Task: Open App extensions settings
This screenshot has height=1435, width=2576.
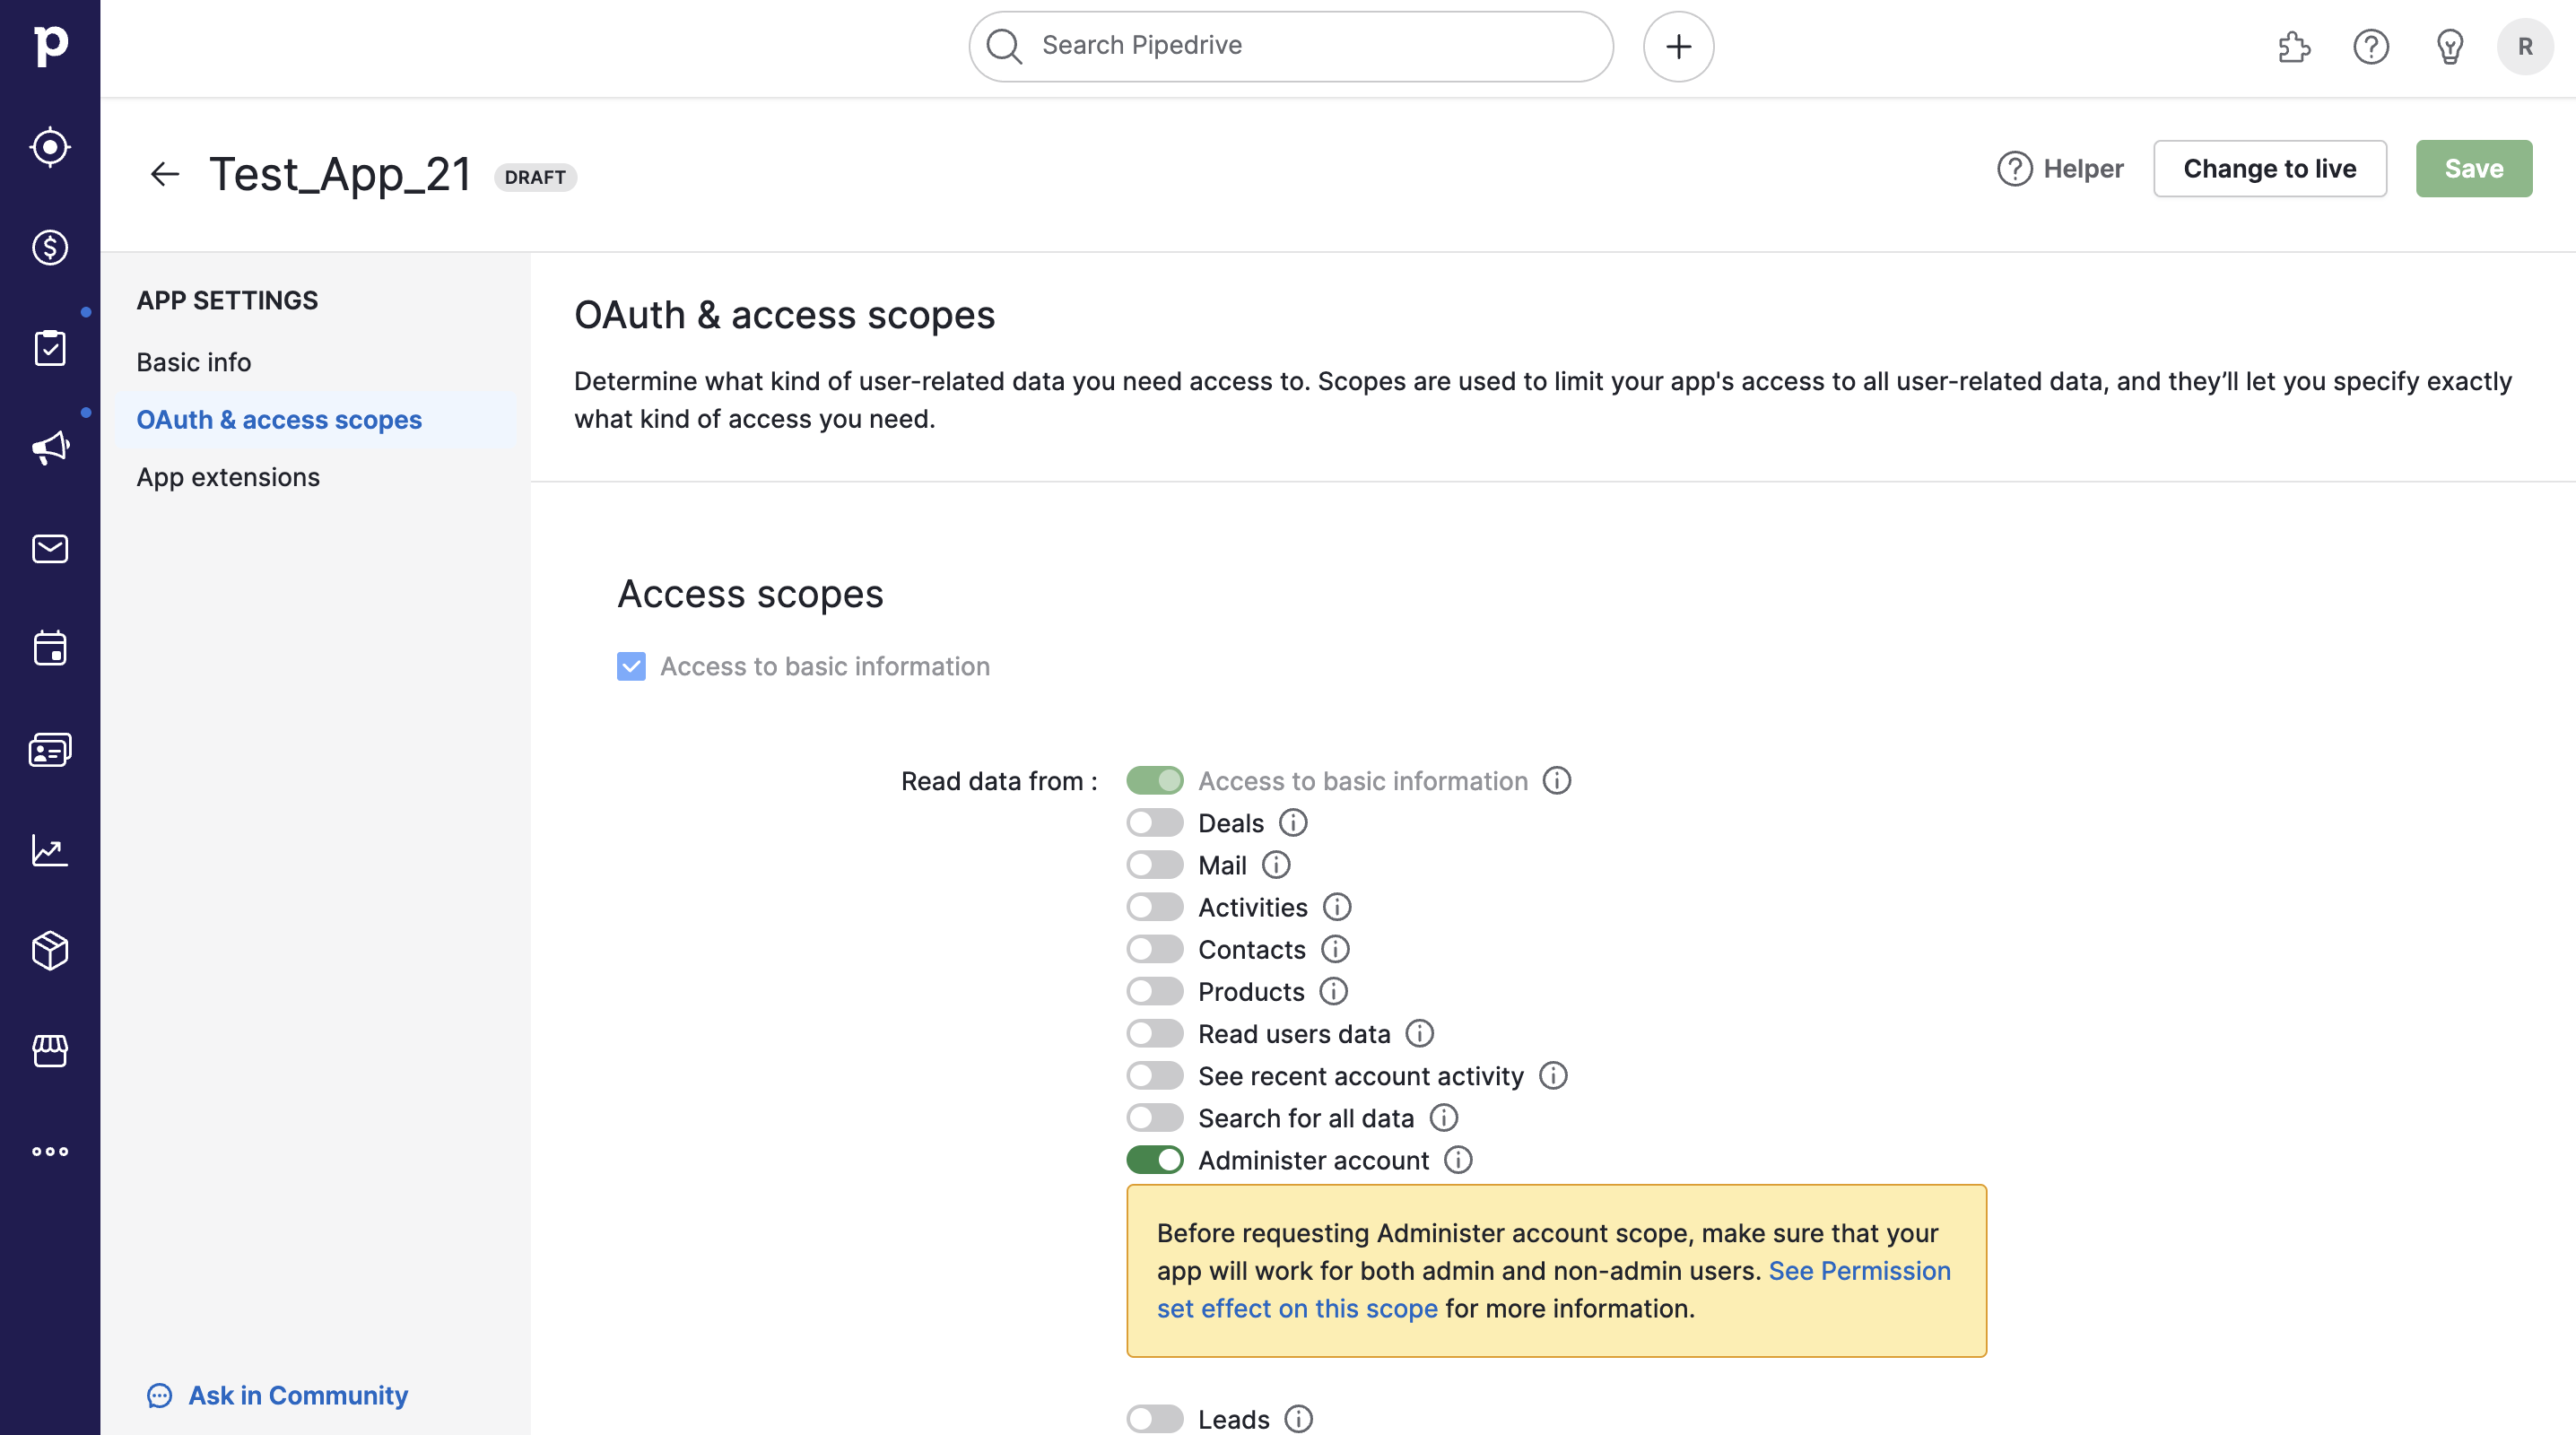Action: pos(228,477)
